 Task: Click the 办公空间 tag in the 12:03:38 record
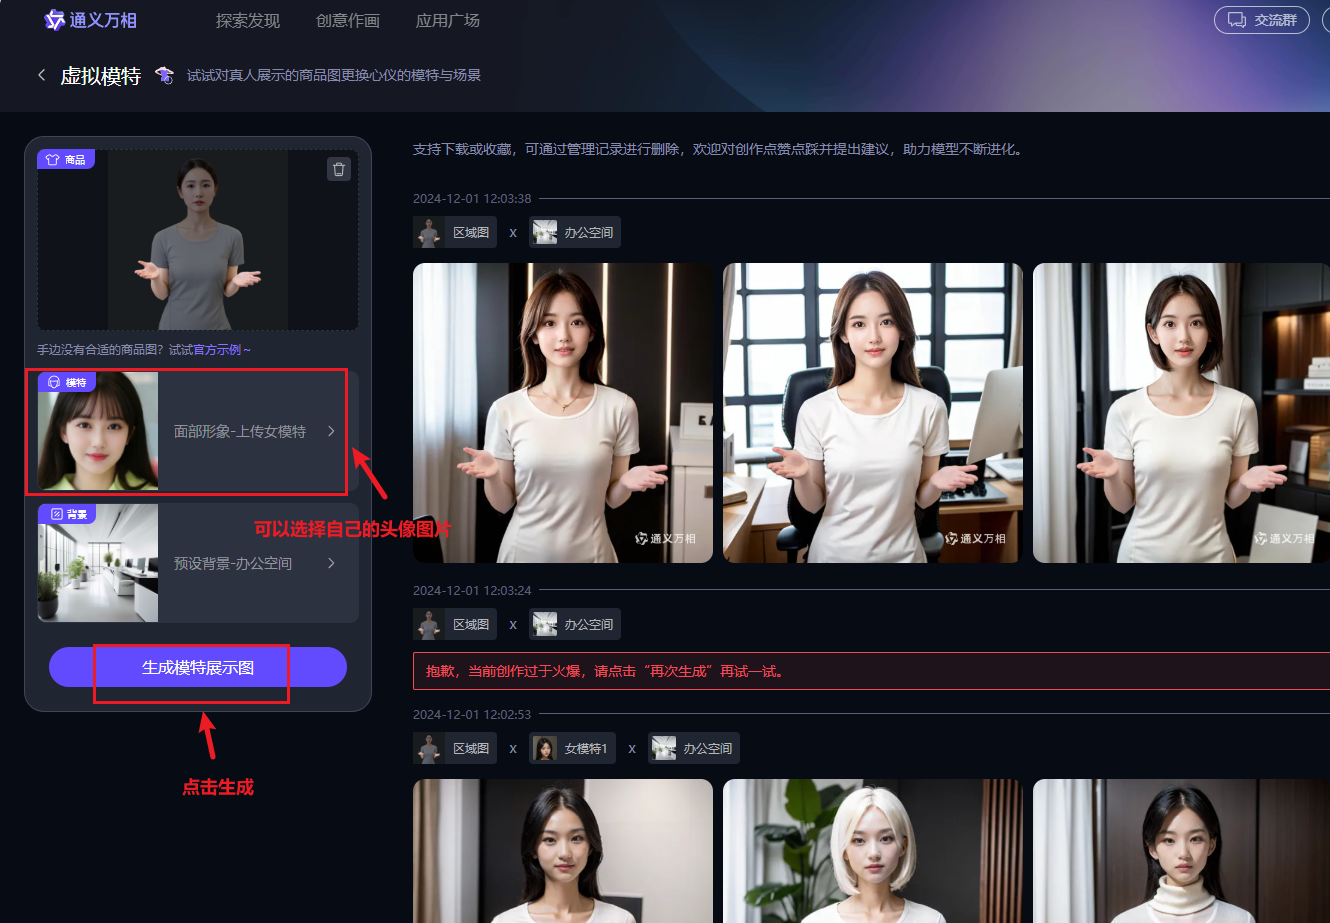(575, 232)
